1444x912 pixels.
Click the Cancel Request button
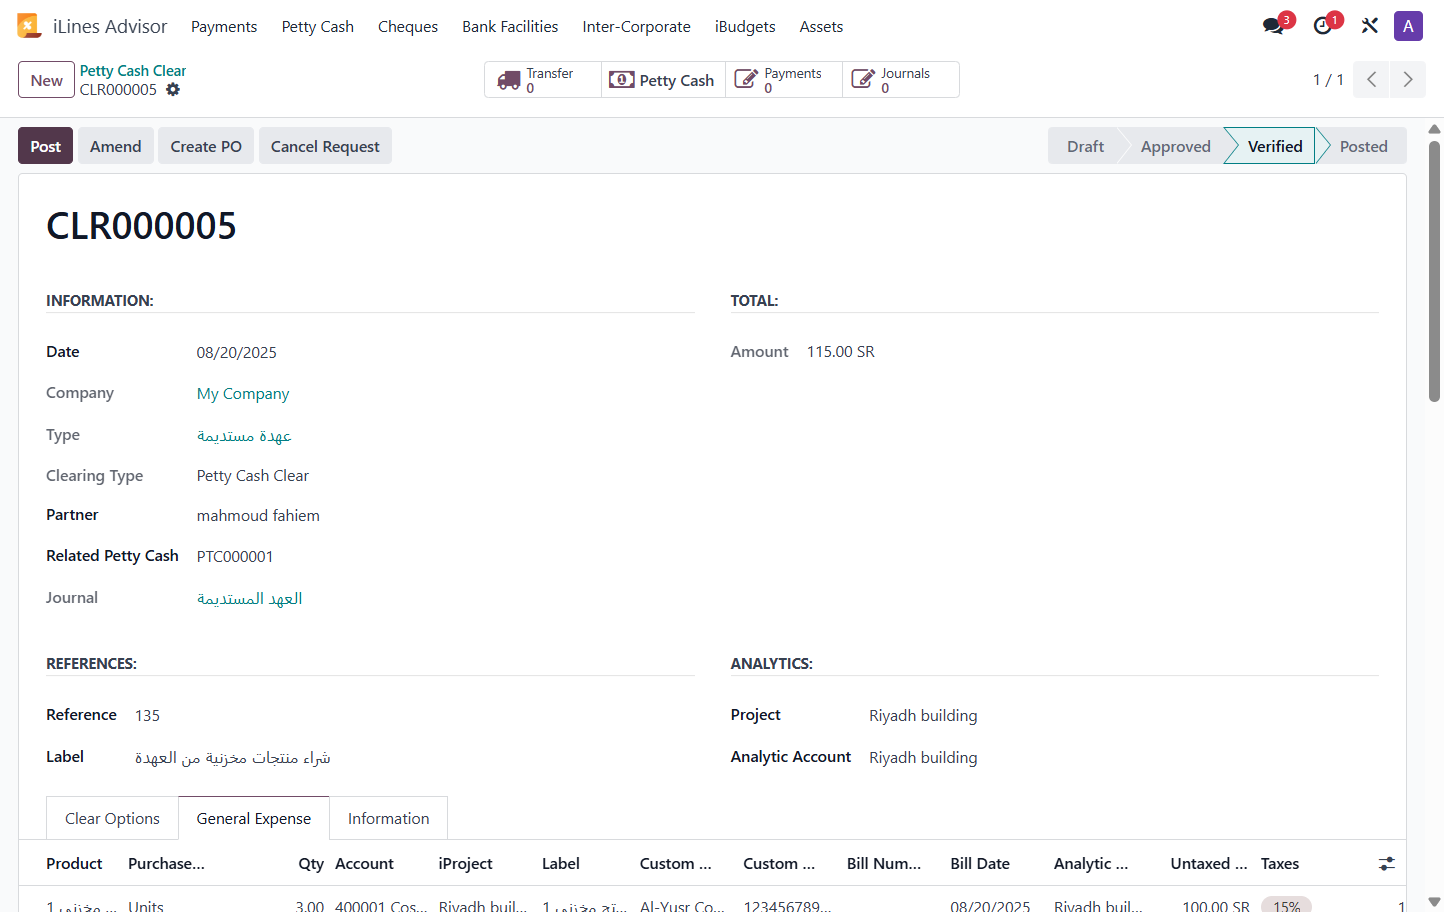tap(325, 146)
